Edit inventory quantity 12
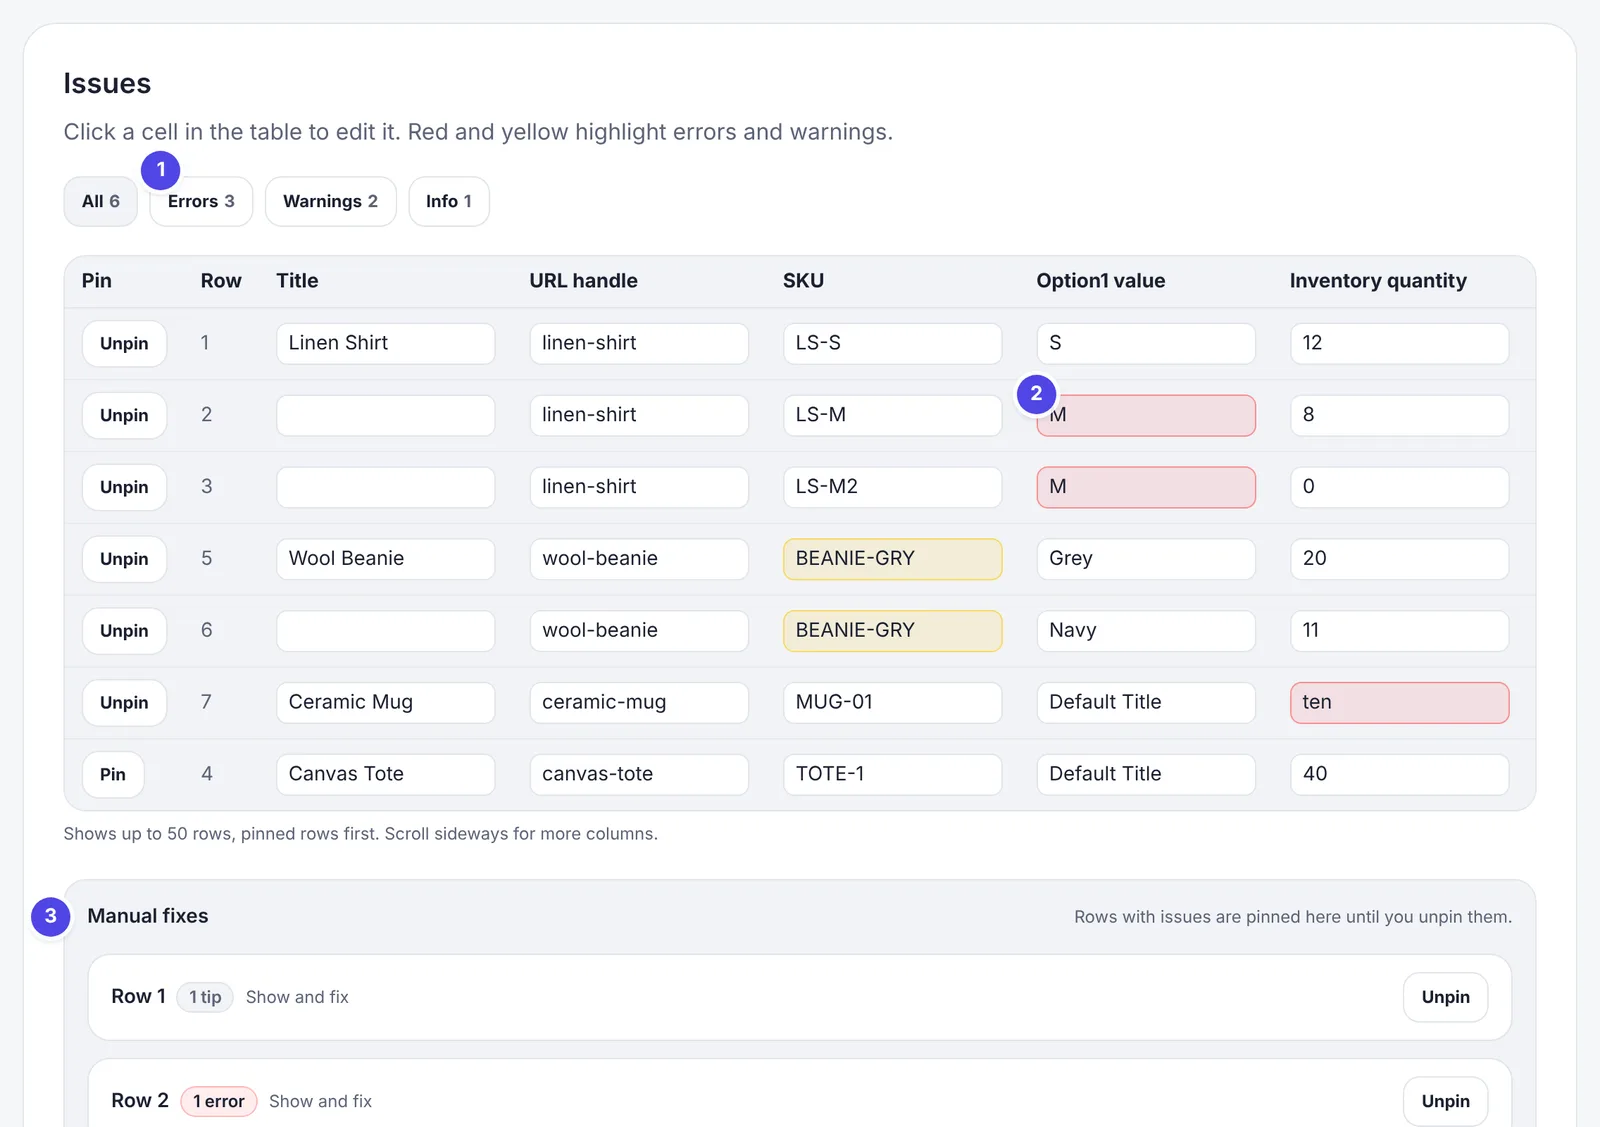The height and width of the screenshot is (1127, 1600). point(1400,343)
